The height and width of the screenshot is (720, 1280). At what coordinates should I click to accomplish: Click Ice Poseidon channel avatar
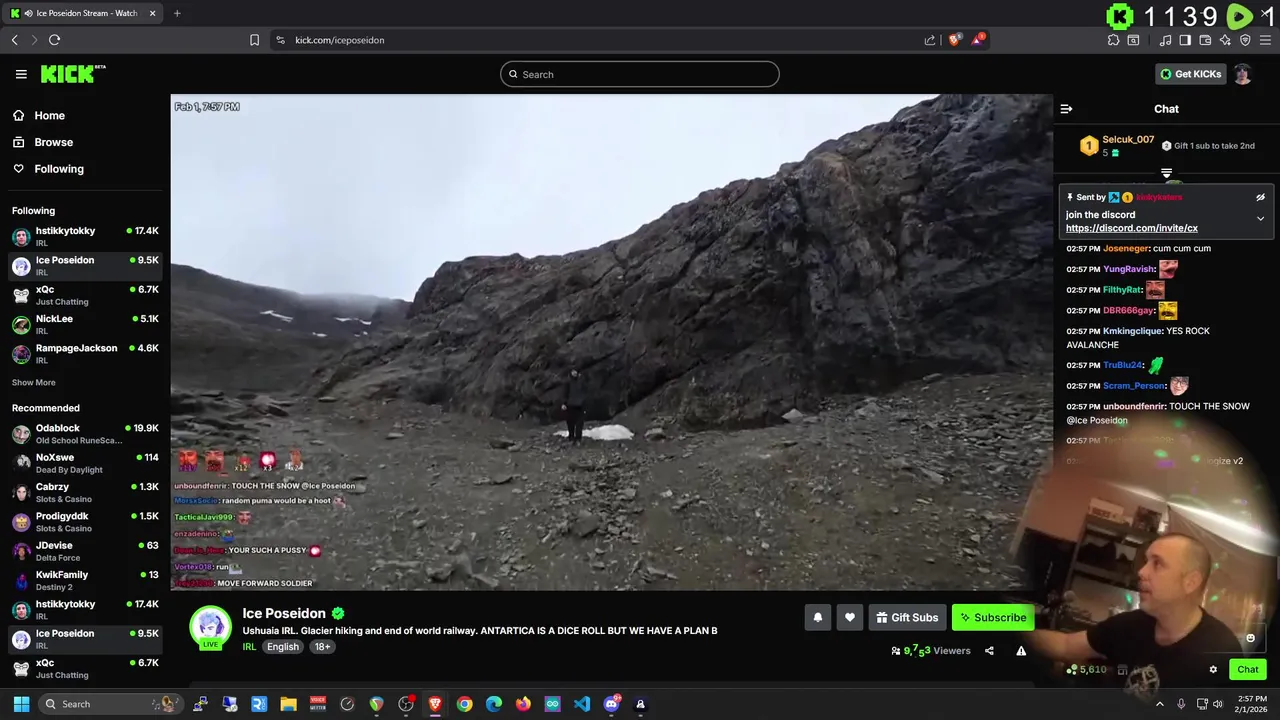pyautogui.click(x=210, y=627)
